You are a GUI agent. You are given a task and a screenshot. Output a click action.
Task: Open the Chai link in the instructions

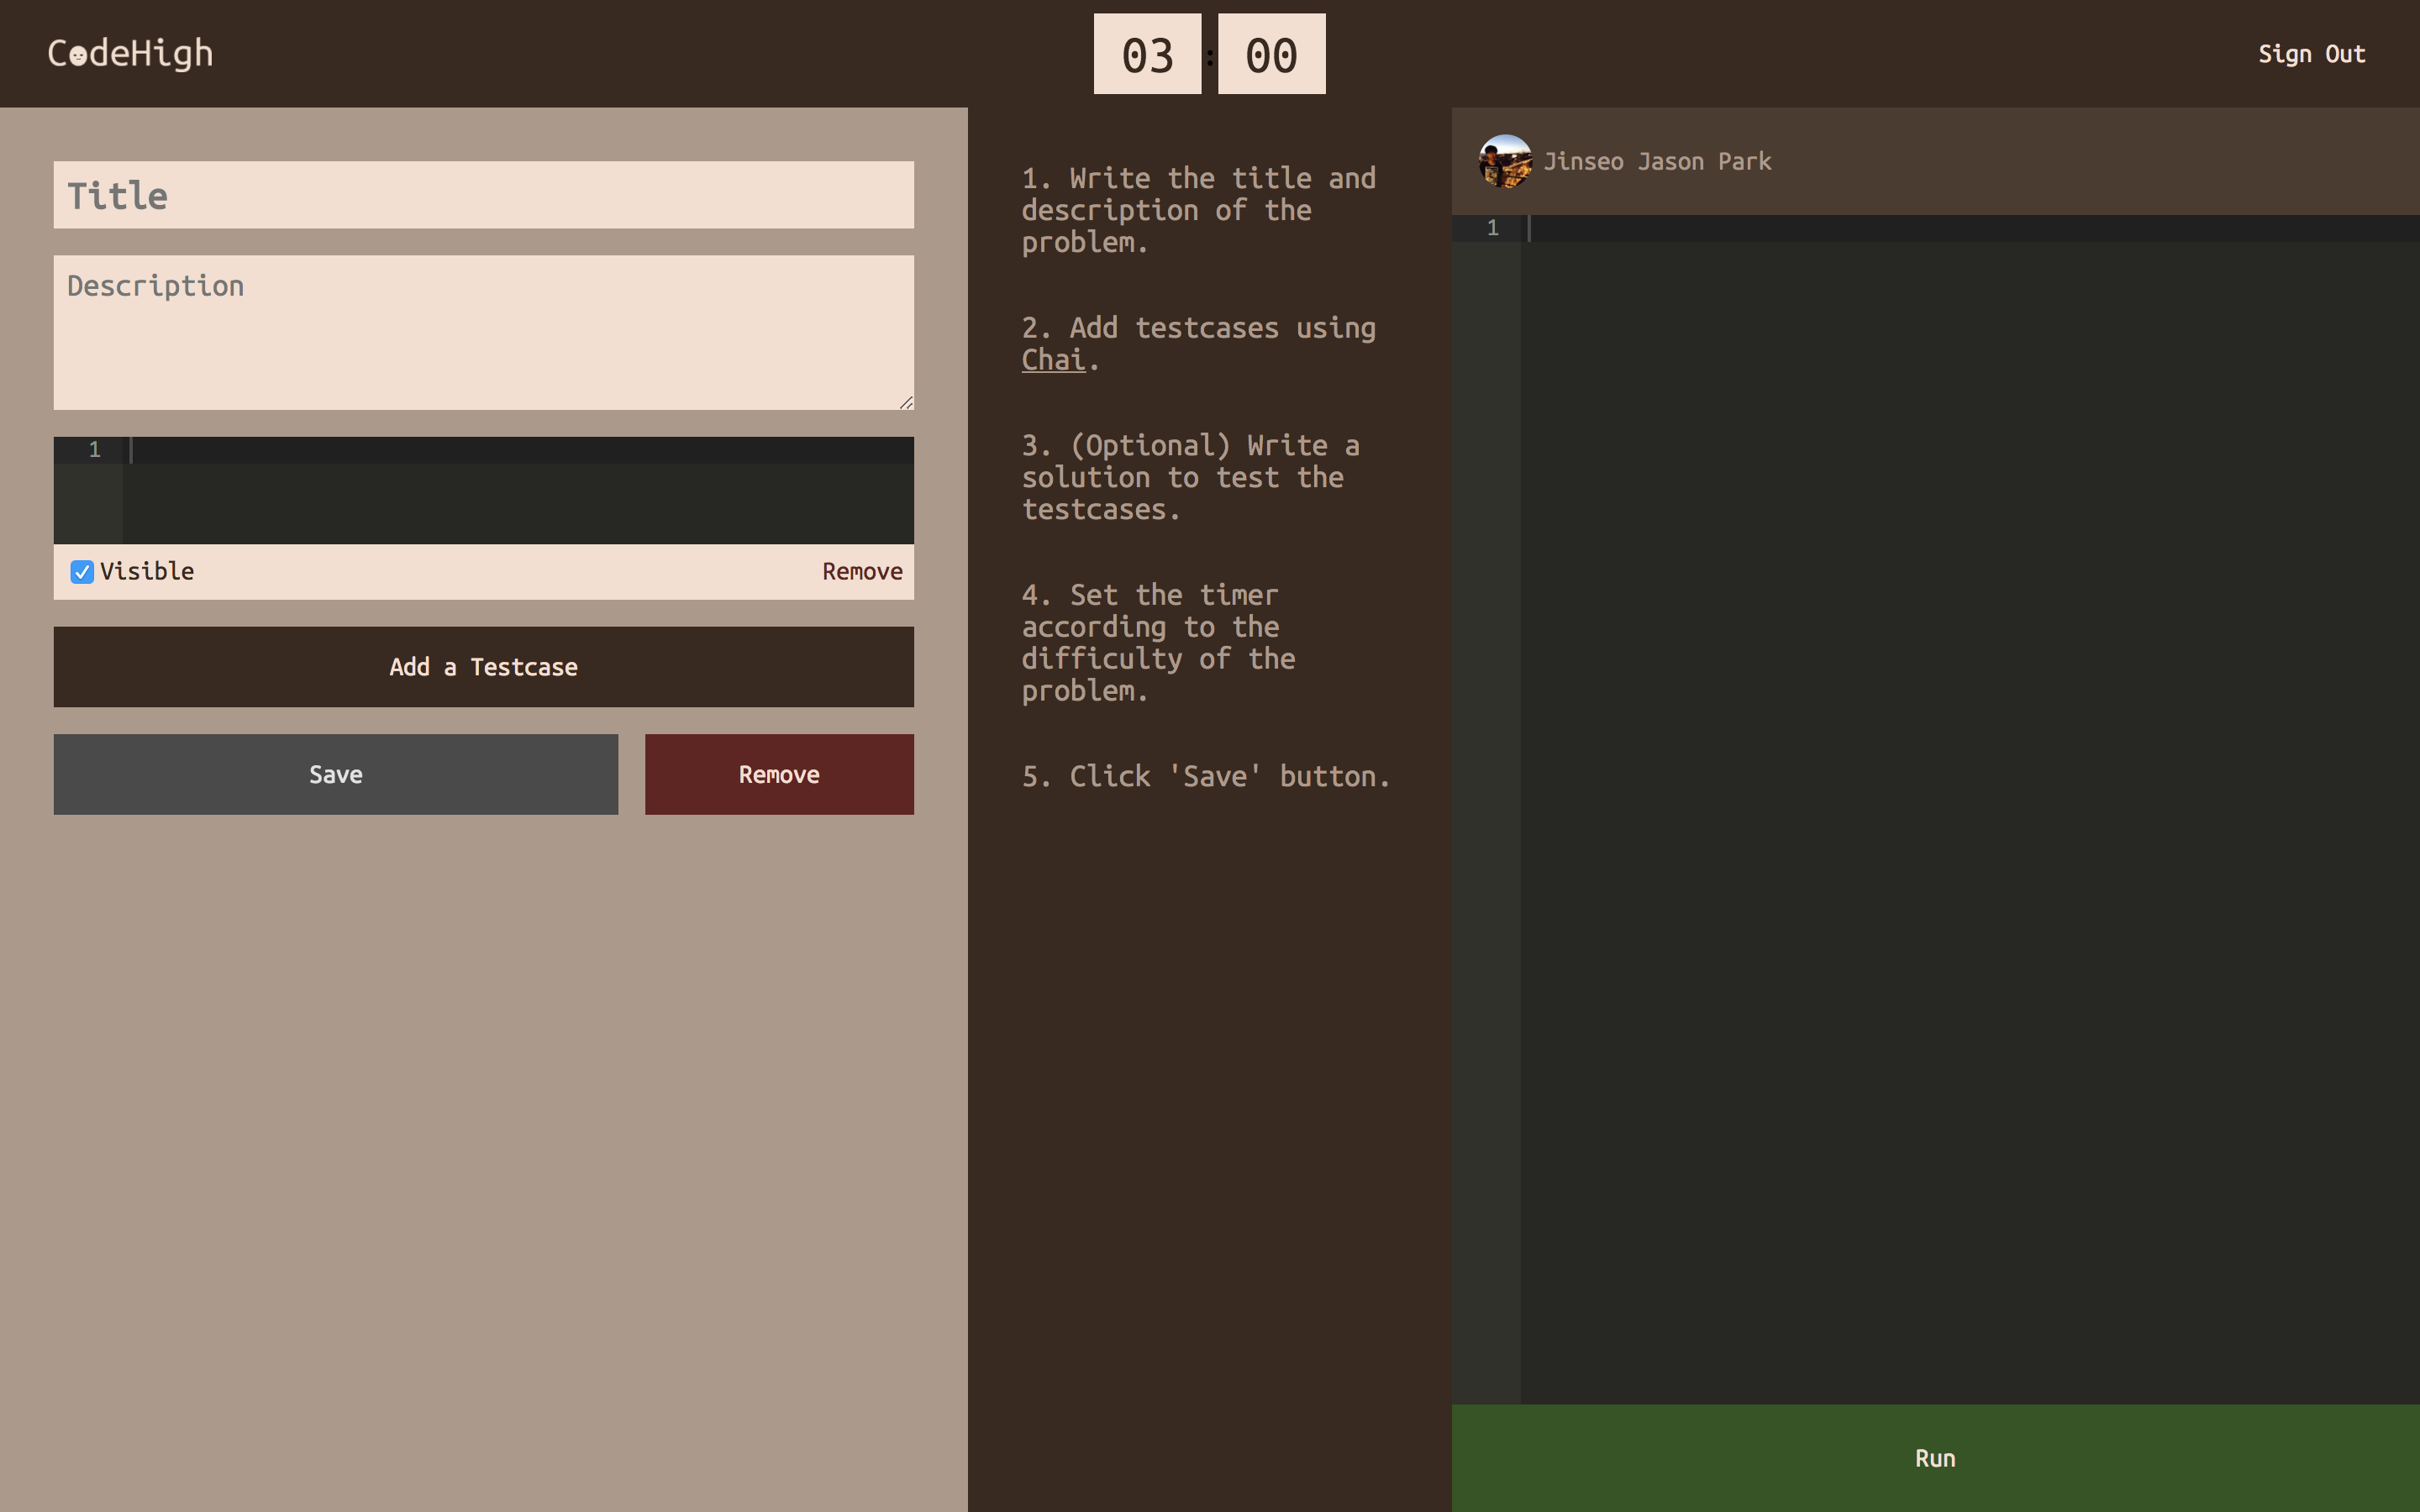[1052, 360]
